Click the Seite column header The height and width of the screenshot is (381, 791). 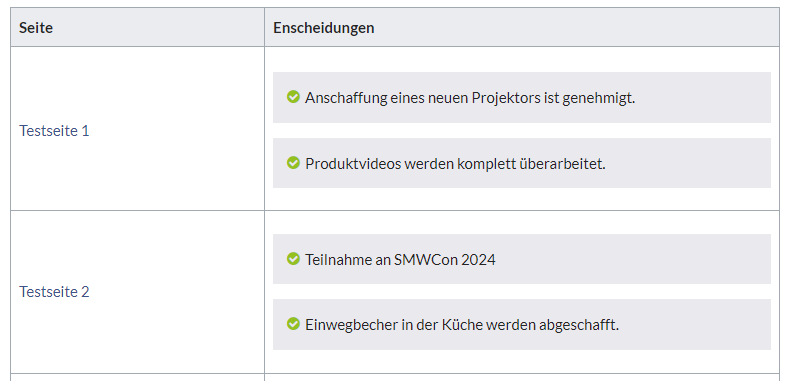(36, 27)
